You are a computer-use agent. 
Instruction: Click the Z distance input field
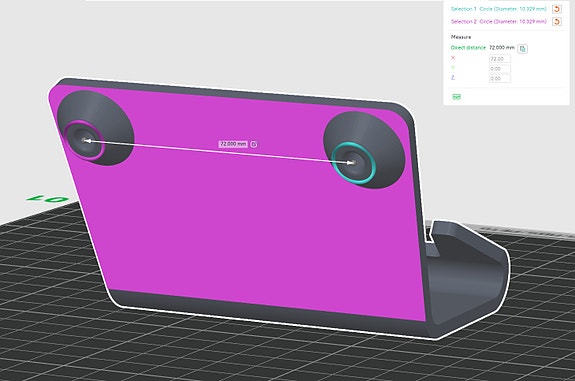499,78
